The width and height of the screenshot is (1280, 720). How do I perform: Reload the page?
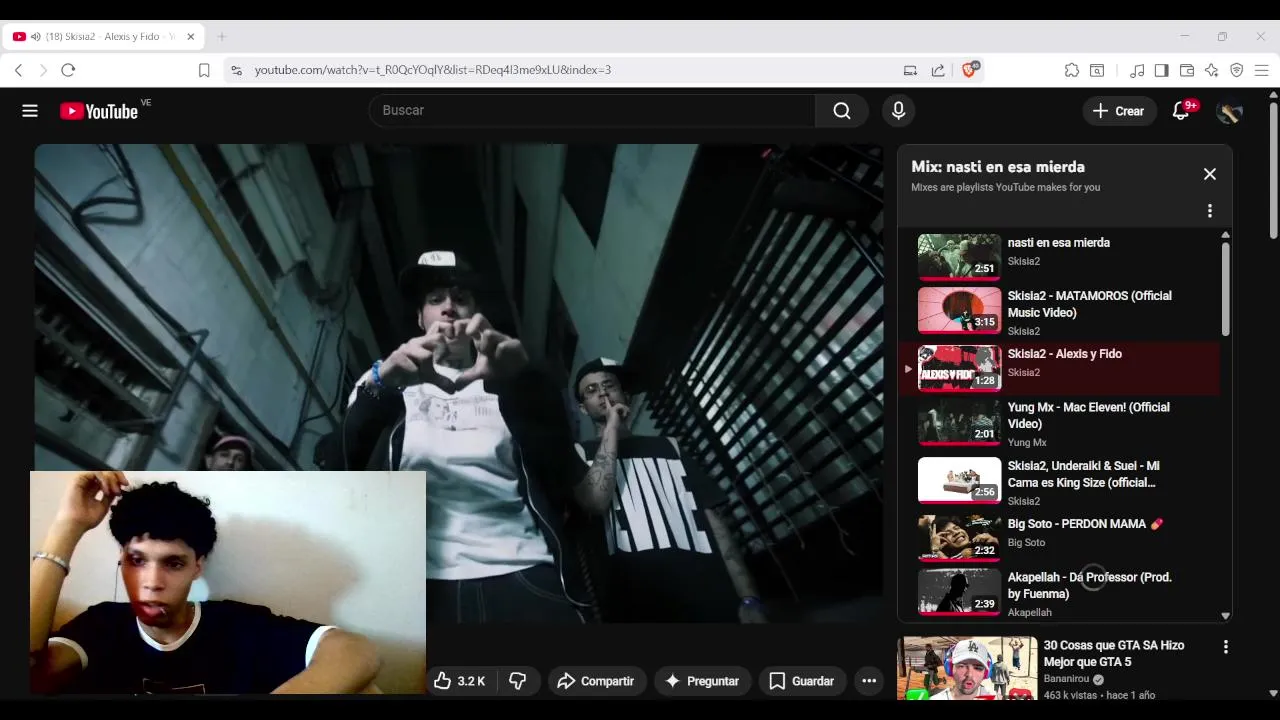[x=68, y=70]
